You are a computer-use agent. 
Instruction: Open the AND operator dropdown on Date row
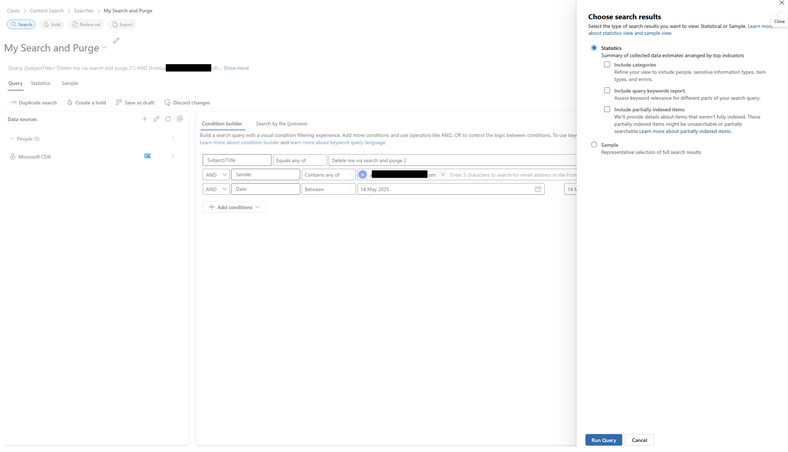tap(216, 189)
